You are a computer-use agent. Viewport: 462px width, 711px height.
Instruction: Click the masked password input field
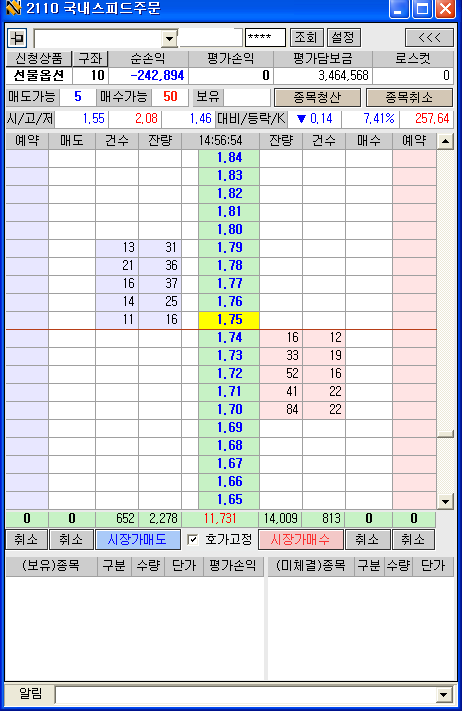265,38
